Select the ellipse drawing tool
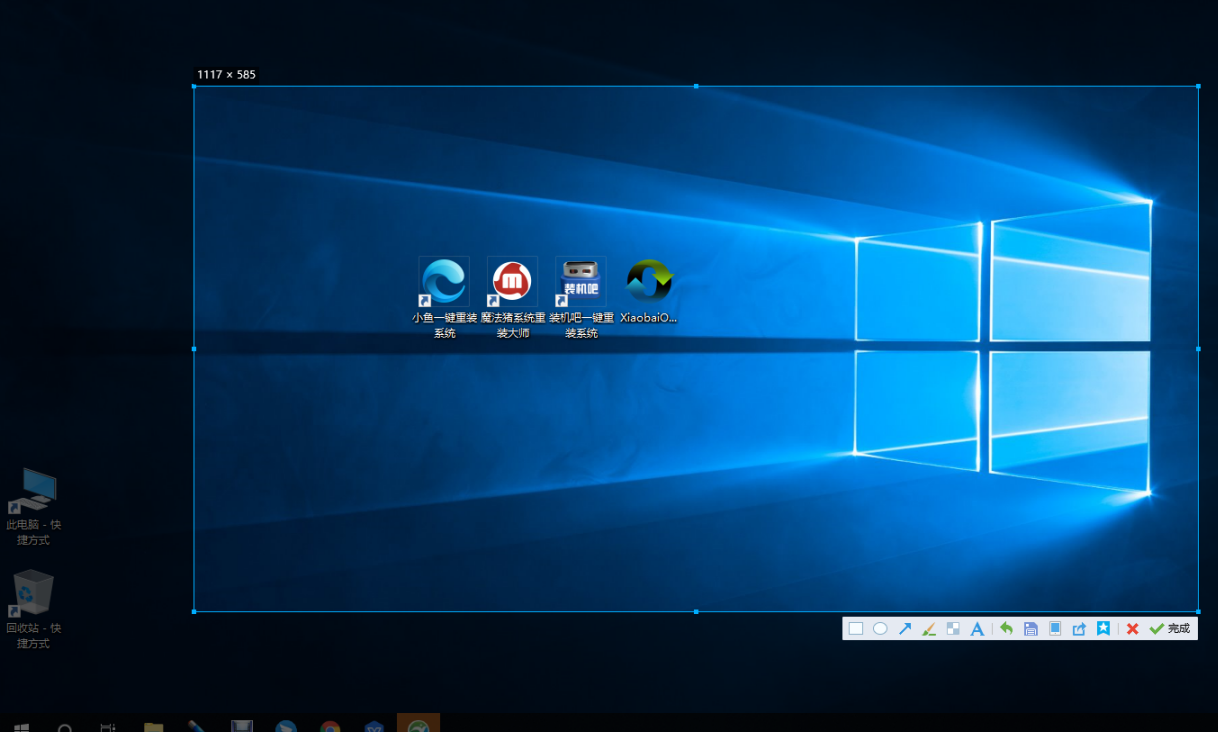 pos(880,629)
